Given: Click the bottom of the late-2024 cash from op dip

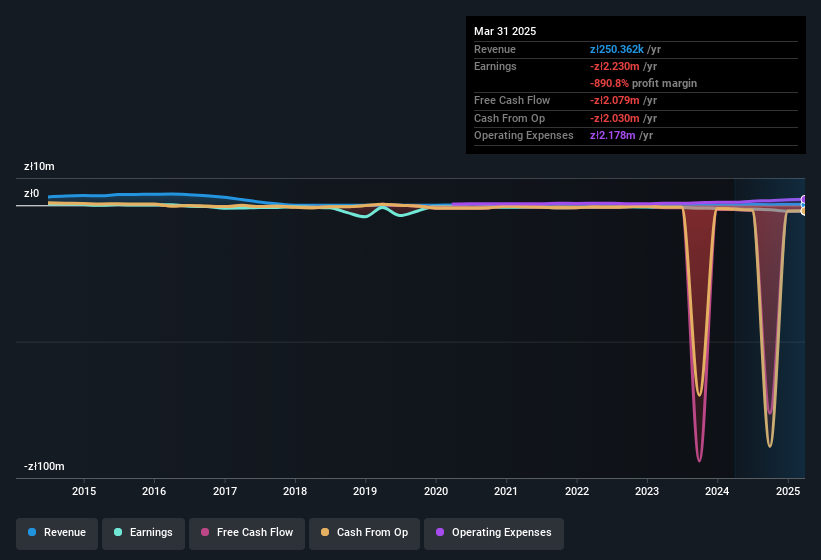Looking at the screenshot, I should pos(770,445).
